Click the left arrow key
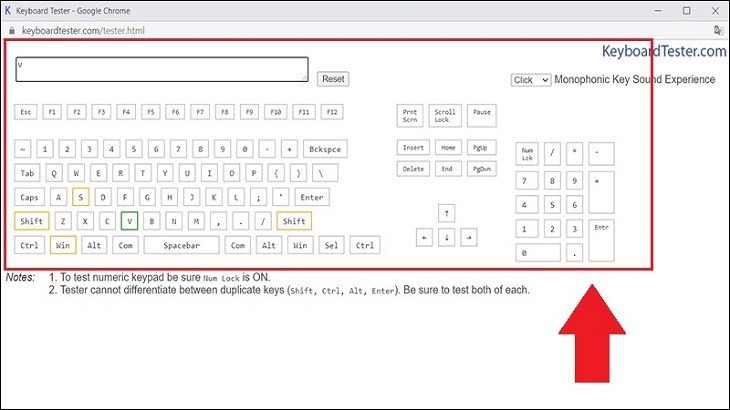The height and width of the screenshot is (410, 730). click(424, 237)
